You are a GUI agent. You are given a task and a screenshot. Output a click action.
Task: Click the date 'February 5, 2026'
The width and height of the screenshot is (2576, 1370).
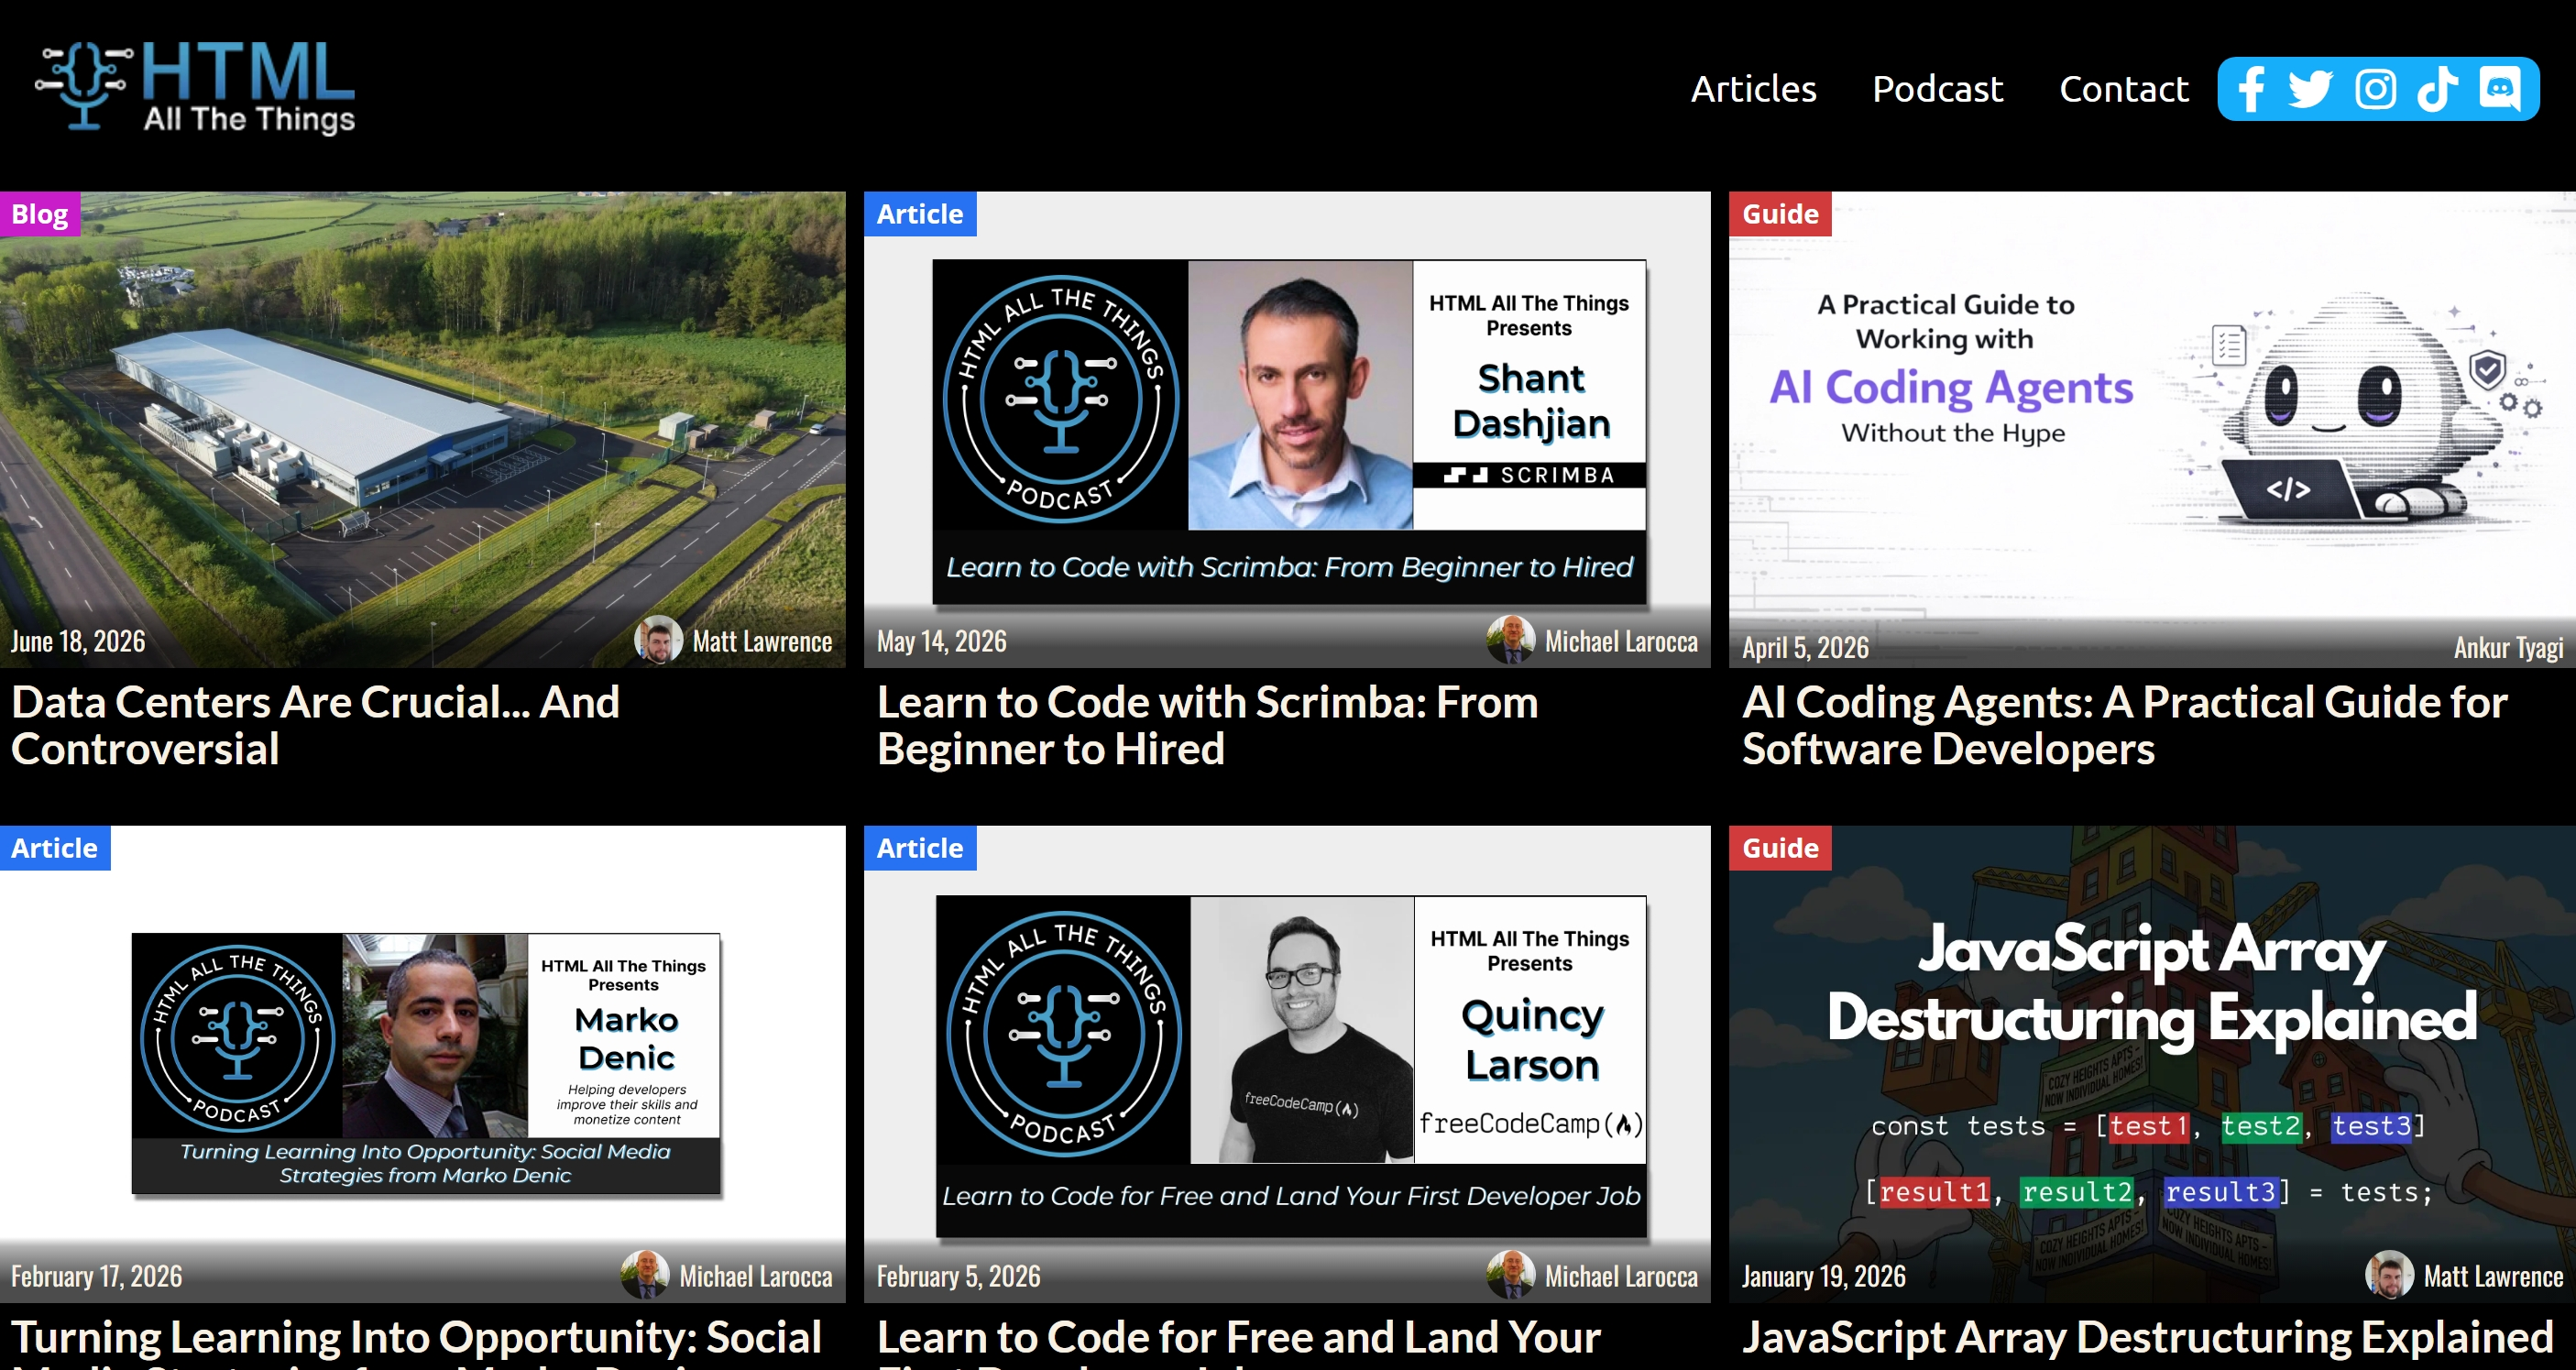coord(958,1276)
